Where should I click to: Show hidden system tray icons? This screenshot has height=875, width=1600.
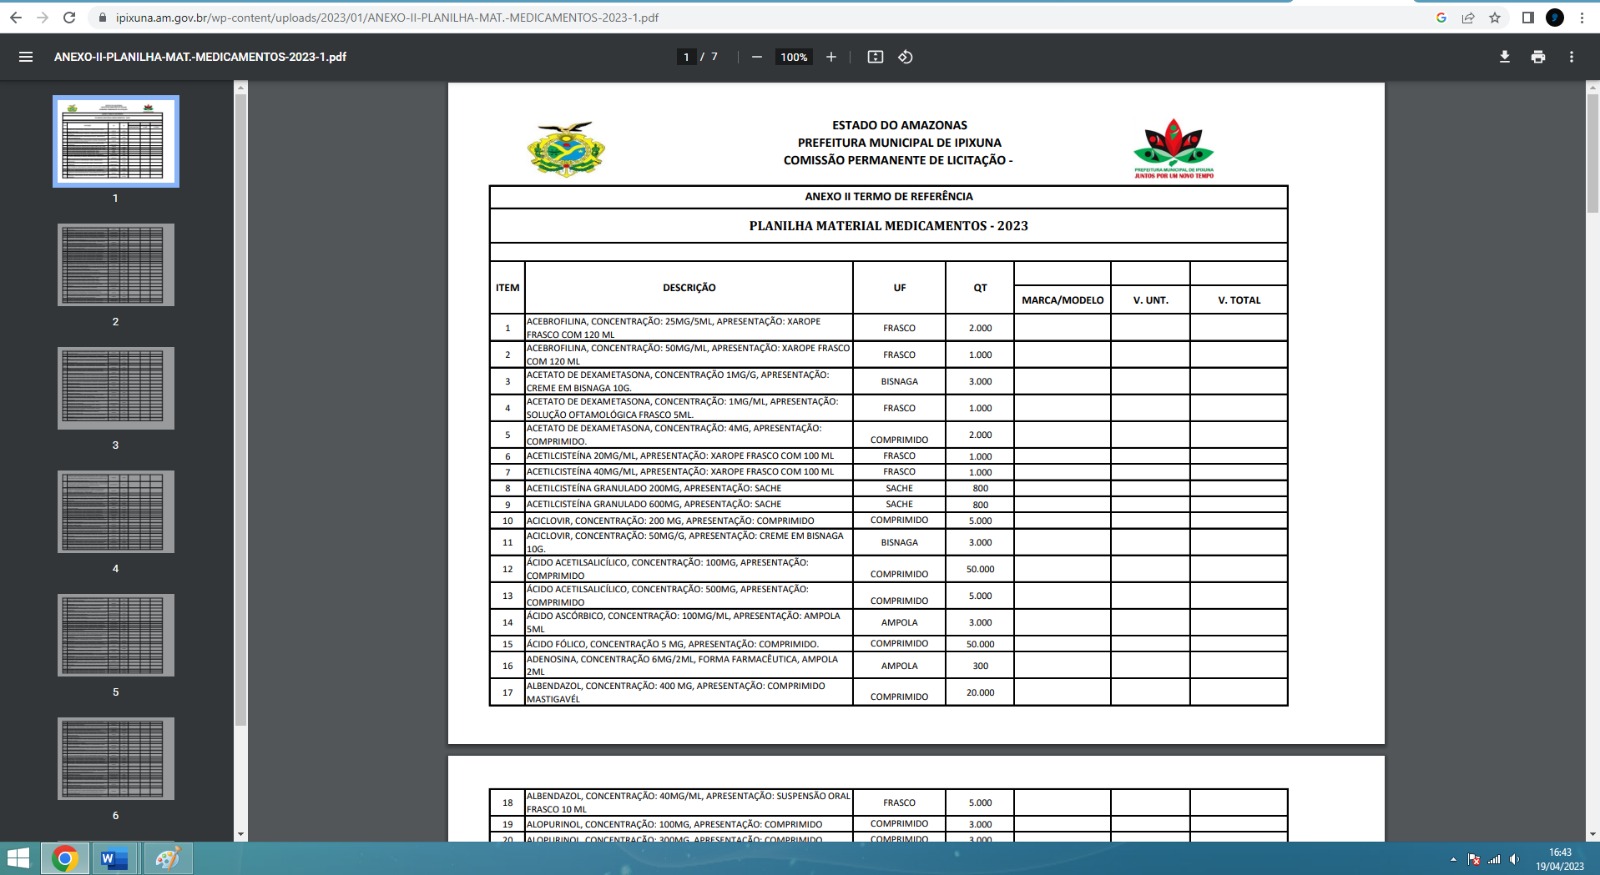1453,859
